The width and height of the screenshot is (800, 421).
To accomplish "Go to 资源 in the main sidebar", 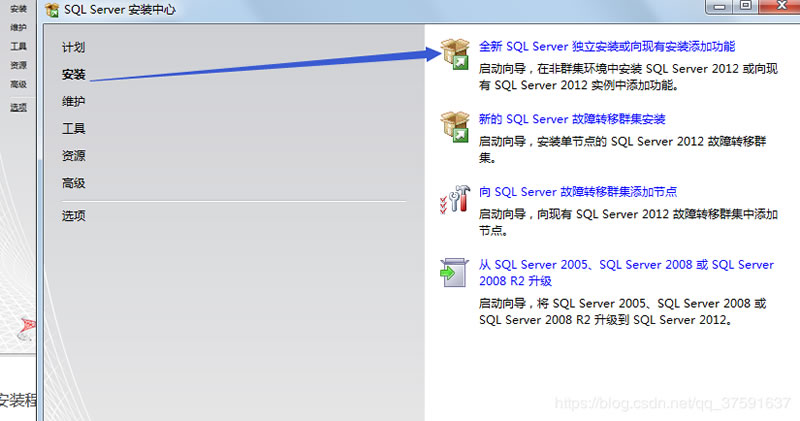I will (73, 156).
